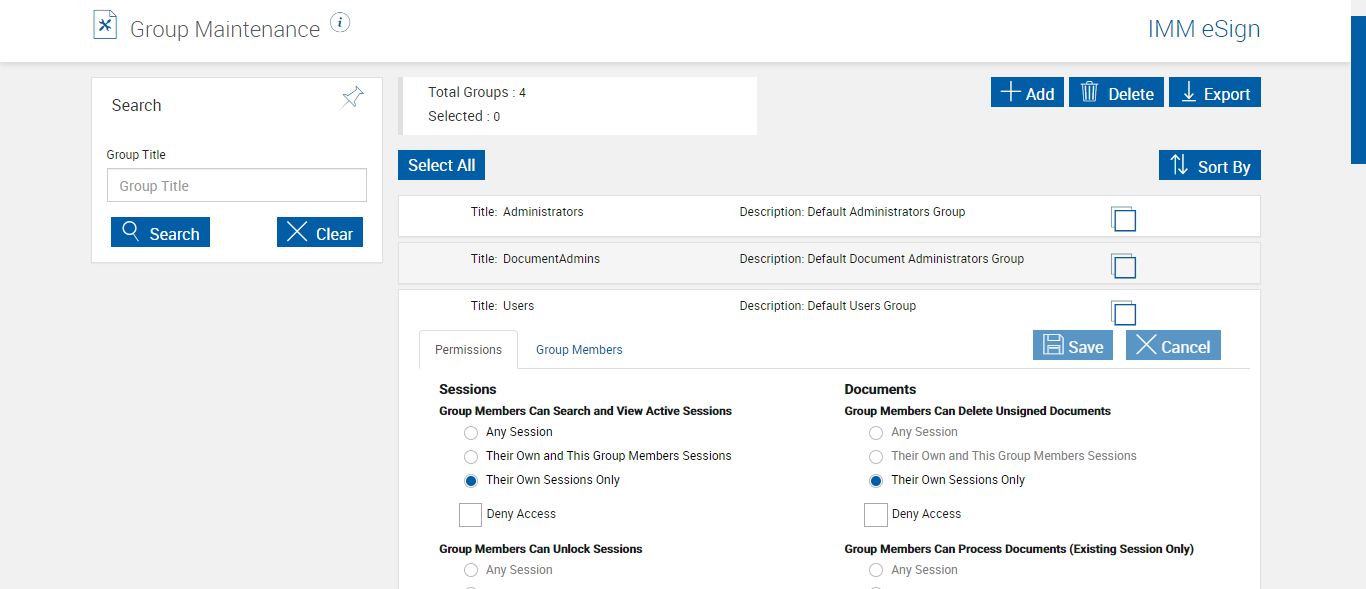
Task: Select Their Own Sessions Only for Delete Unsigned Documents
Action: click(x=876, y=481)
